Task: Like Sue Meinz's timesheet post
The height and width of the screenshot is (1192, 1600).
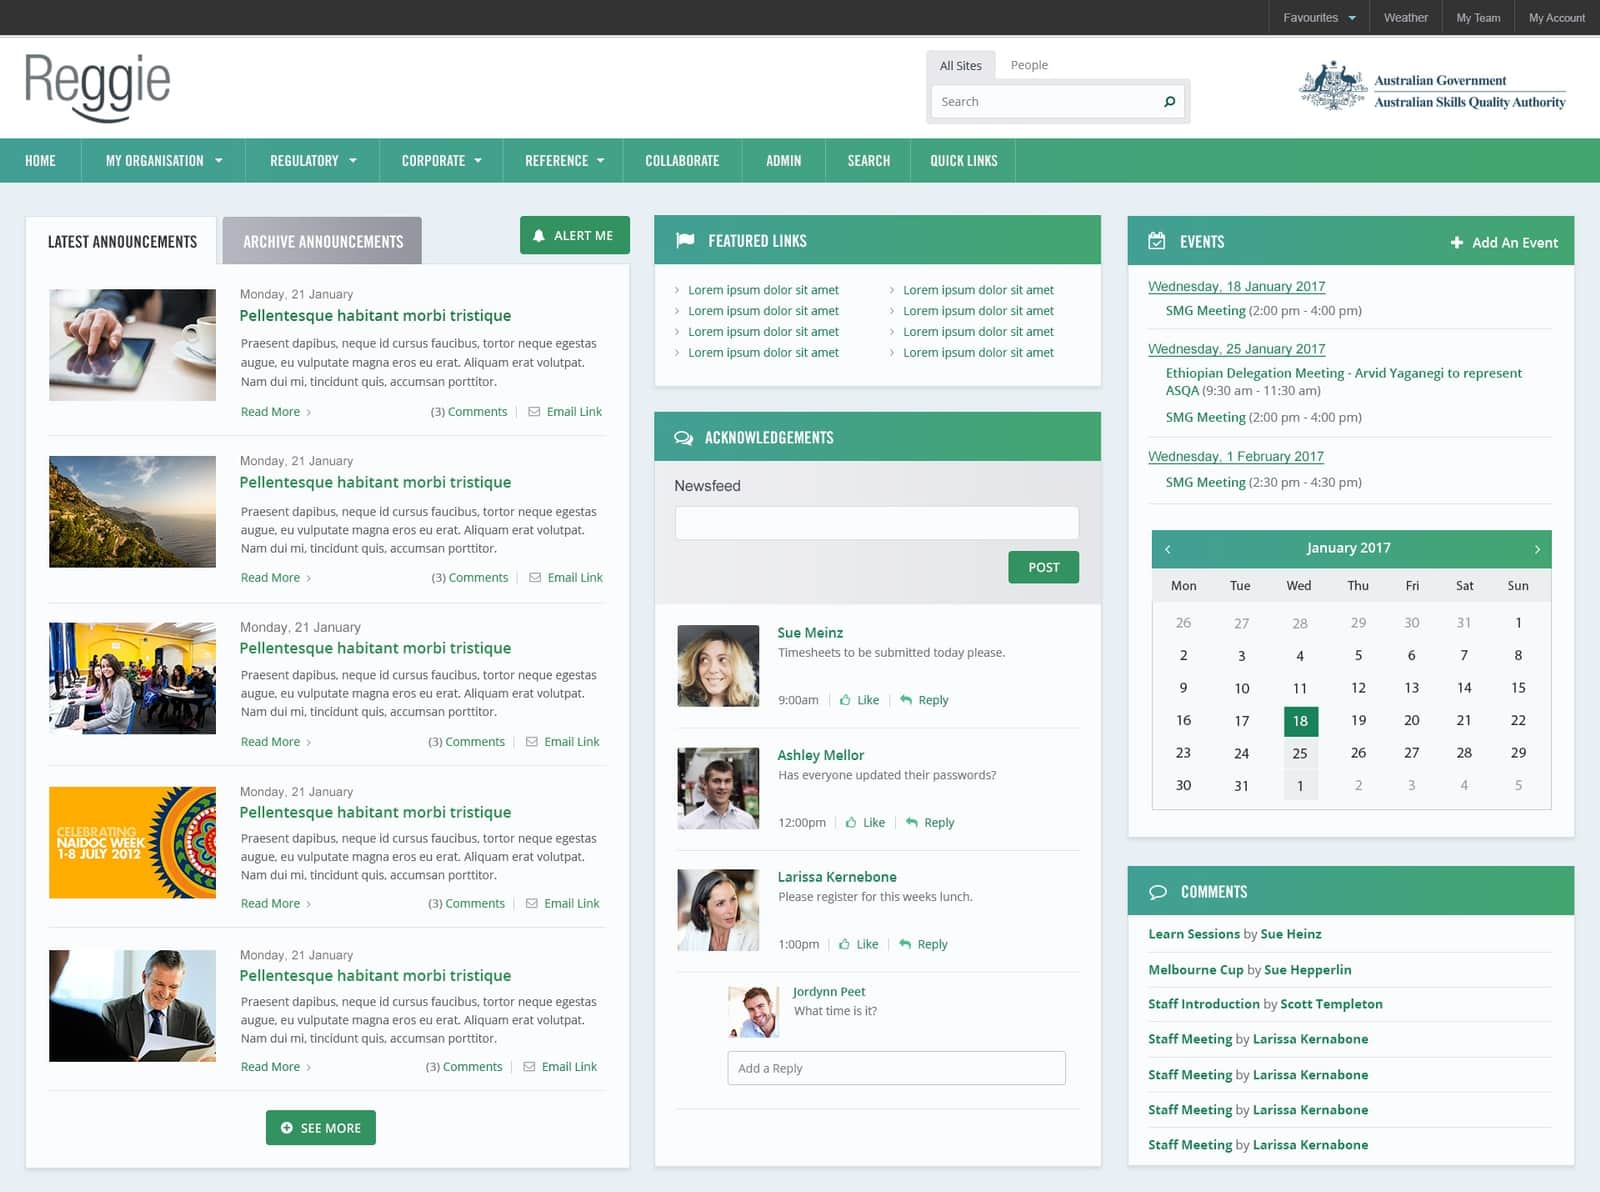Action: click(x=858, y=700)
